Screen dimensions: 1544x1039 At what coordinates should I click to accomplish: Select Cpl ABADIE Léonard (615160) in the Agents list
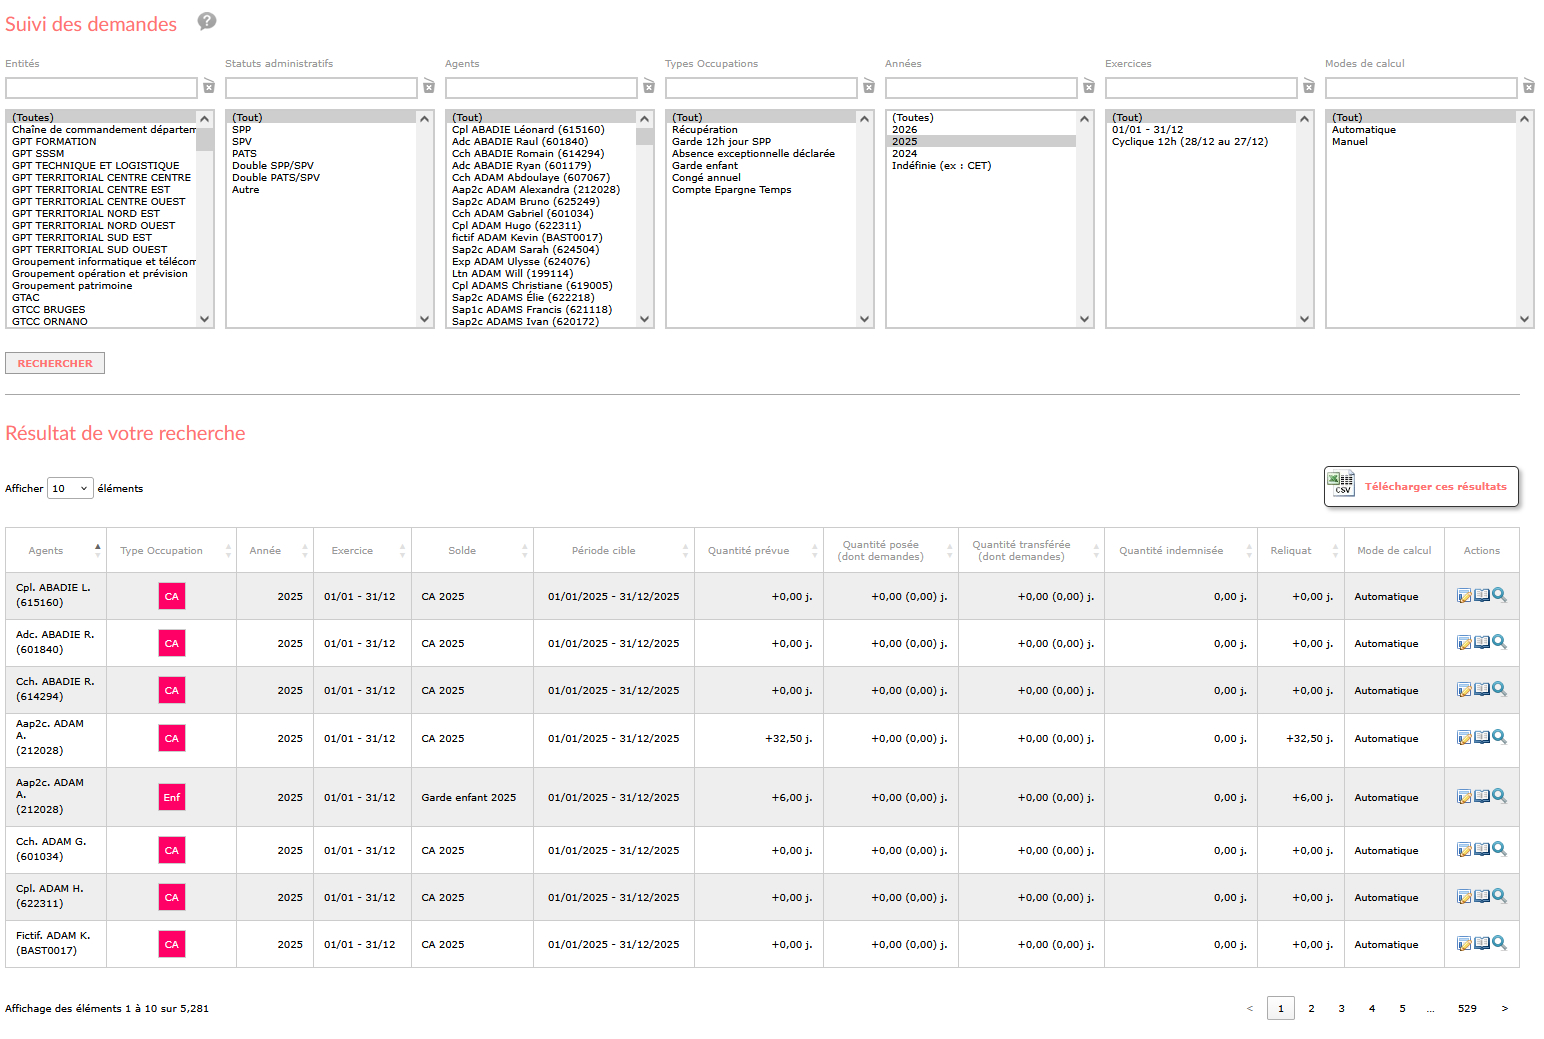pyautogui.click(x=542, y=129)
